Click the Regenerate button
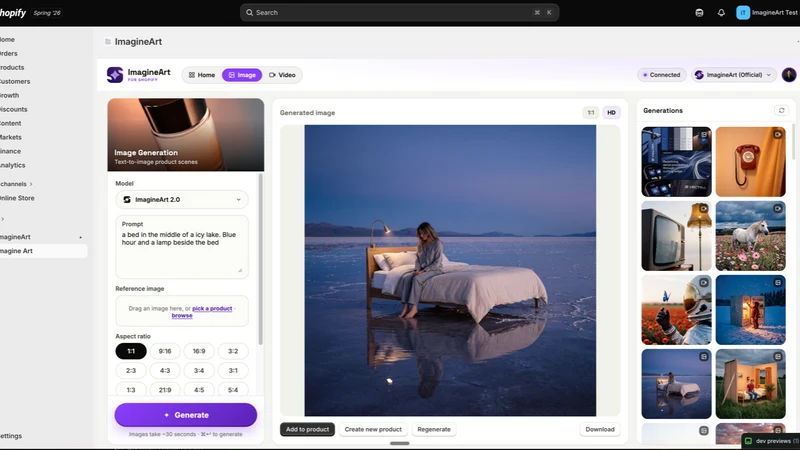The width and height of the screenshot is (800, 450). click(434, 430)
